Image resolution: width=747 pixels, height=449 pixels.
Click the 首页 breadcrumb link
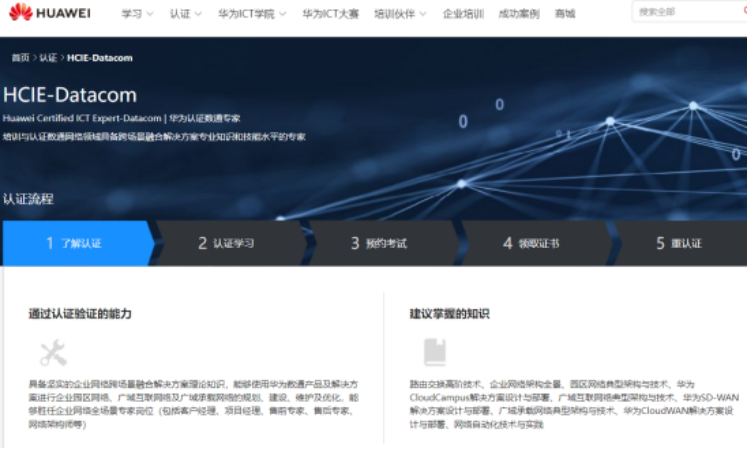pos(20,58)
